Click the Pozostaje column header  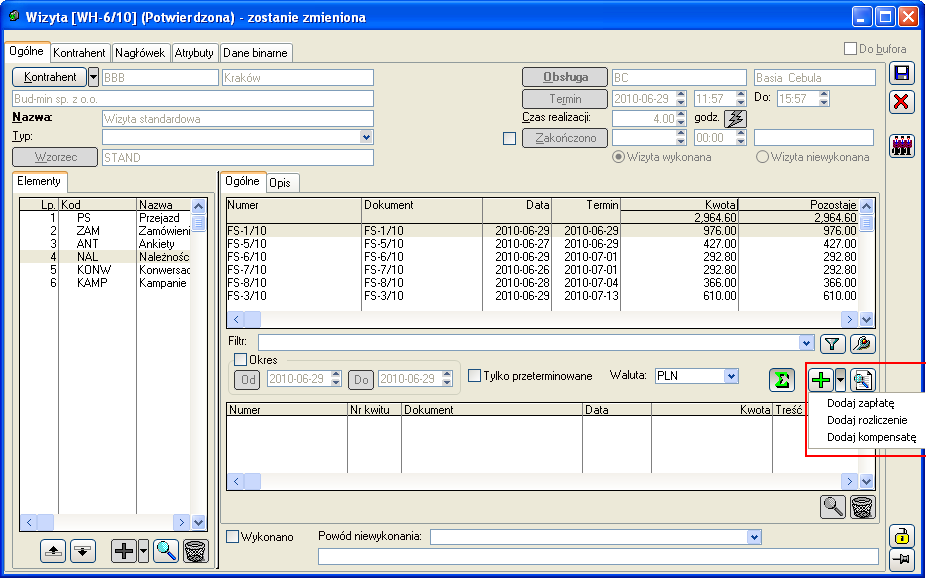[x=798, y=205]
